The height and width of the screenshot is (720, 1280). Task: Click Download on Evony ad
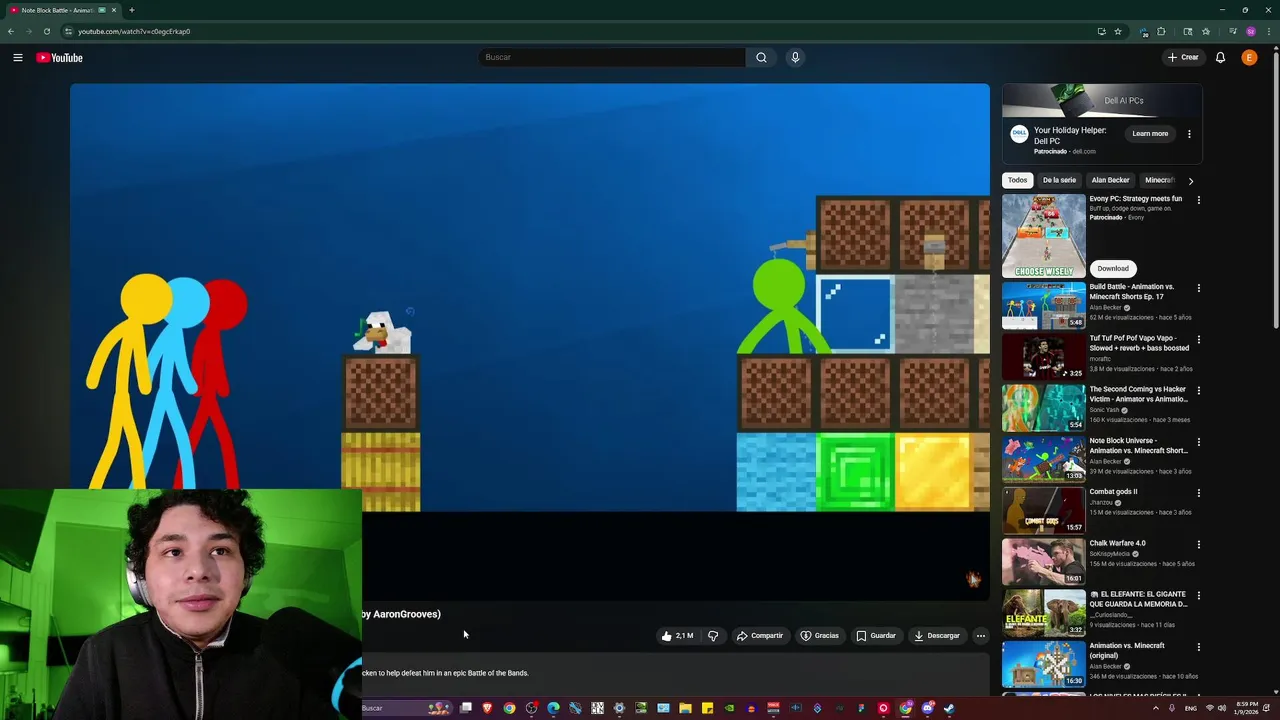[x=1113, y=268]
